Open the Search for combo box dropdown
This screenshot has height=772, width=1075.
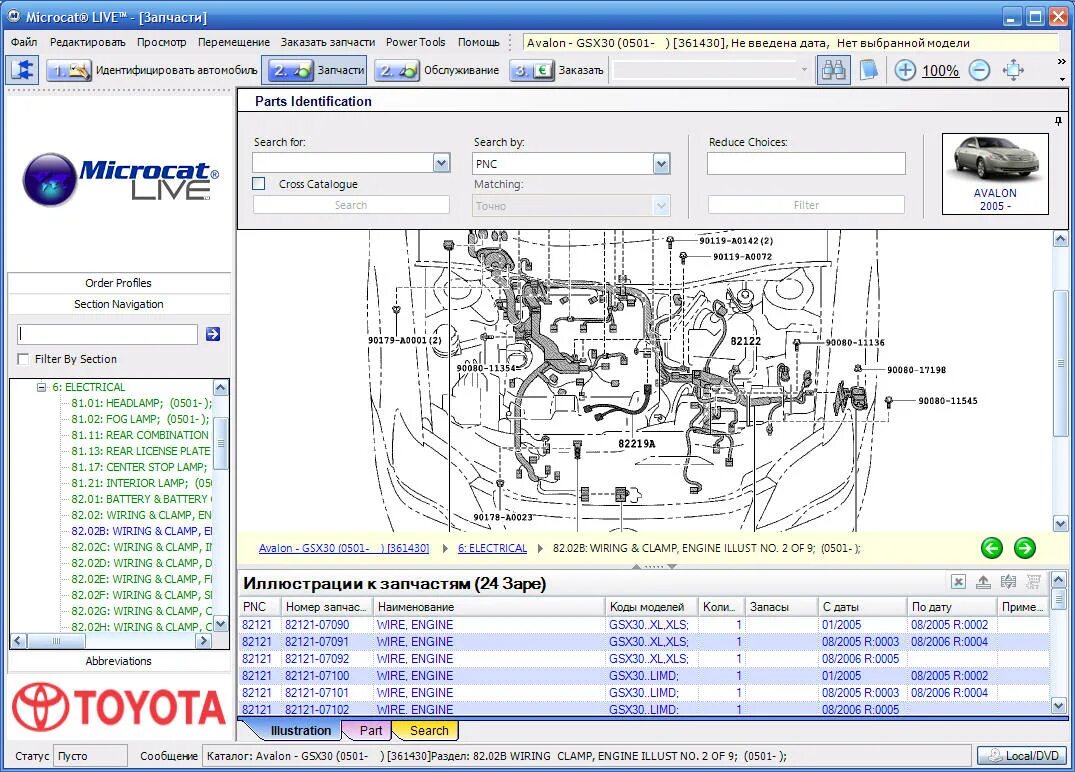pyautogui.click(x=441, y=163)
